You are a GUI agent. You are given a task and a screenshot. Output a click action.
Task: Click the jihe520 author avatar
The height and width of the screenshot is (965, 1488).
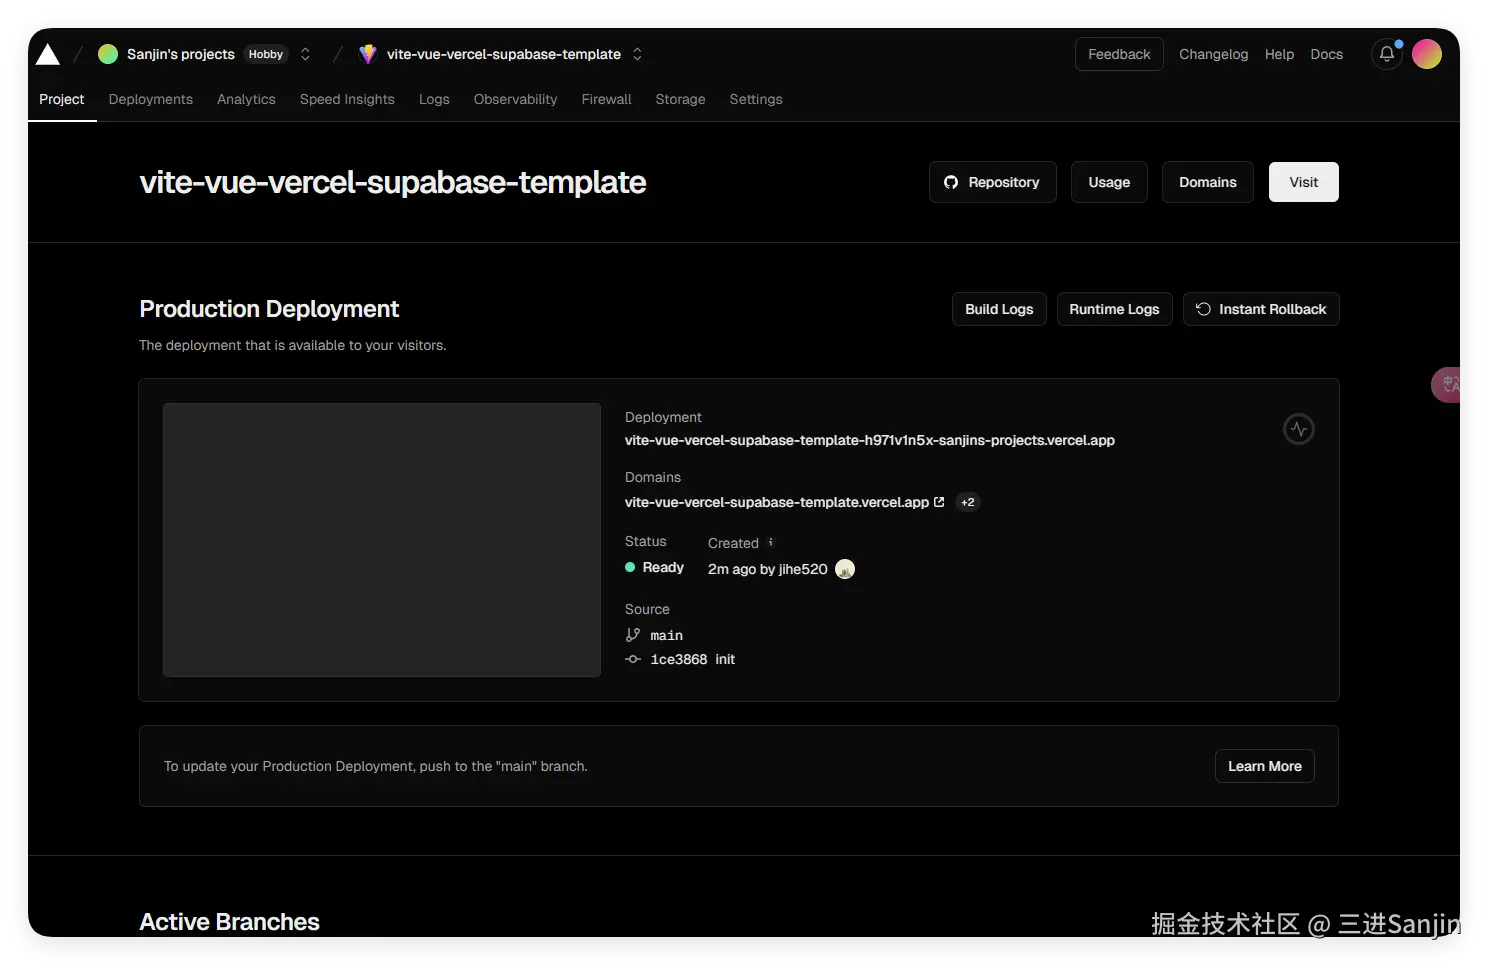click(x=845, y=569)
